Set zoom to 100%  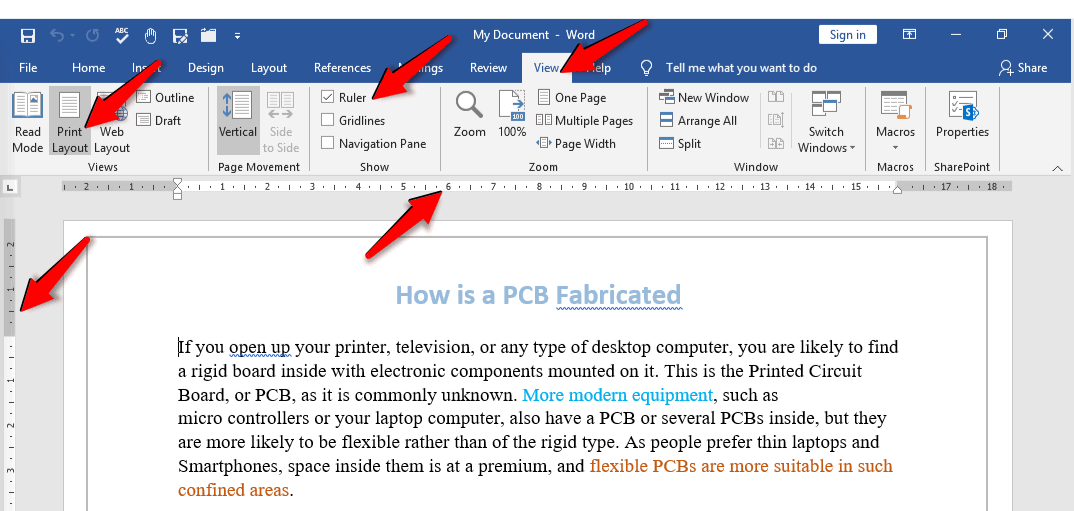click(512, 114)
